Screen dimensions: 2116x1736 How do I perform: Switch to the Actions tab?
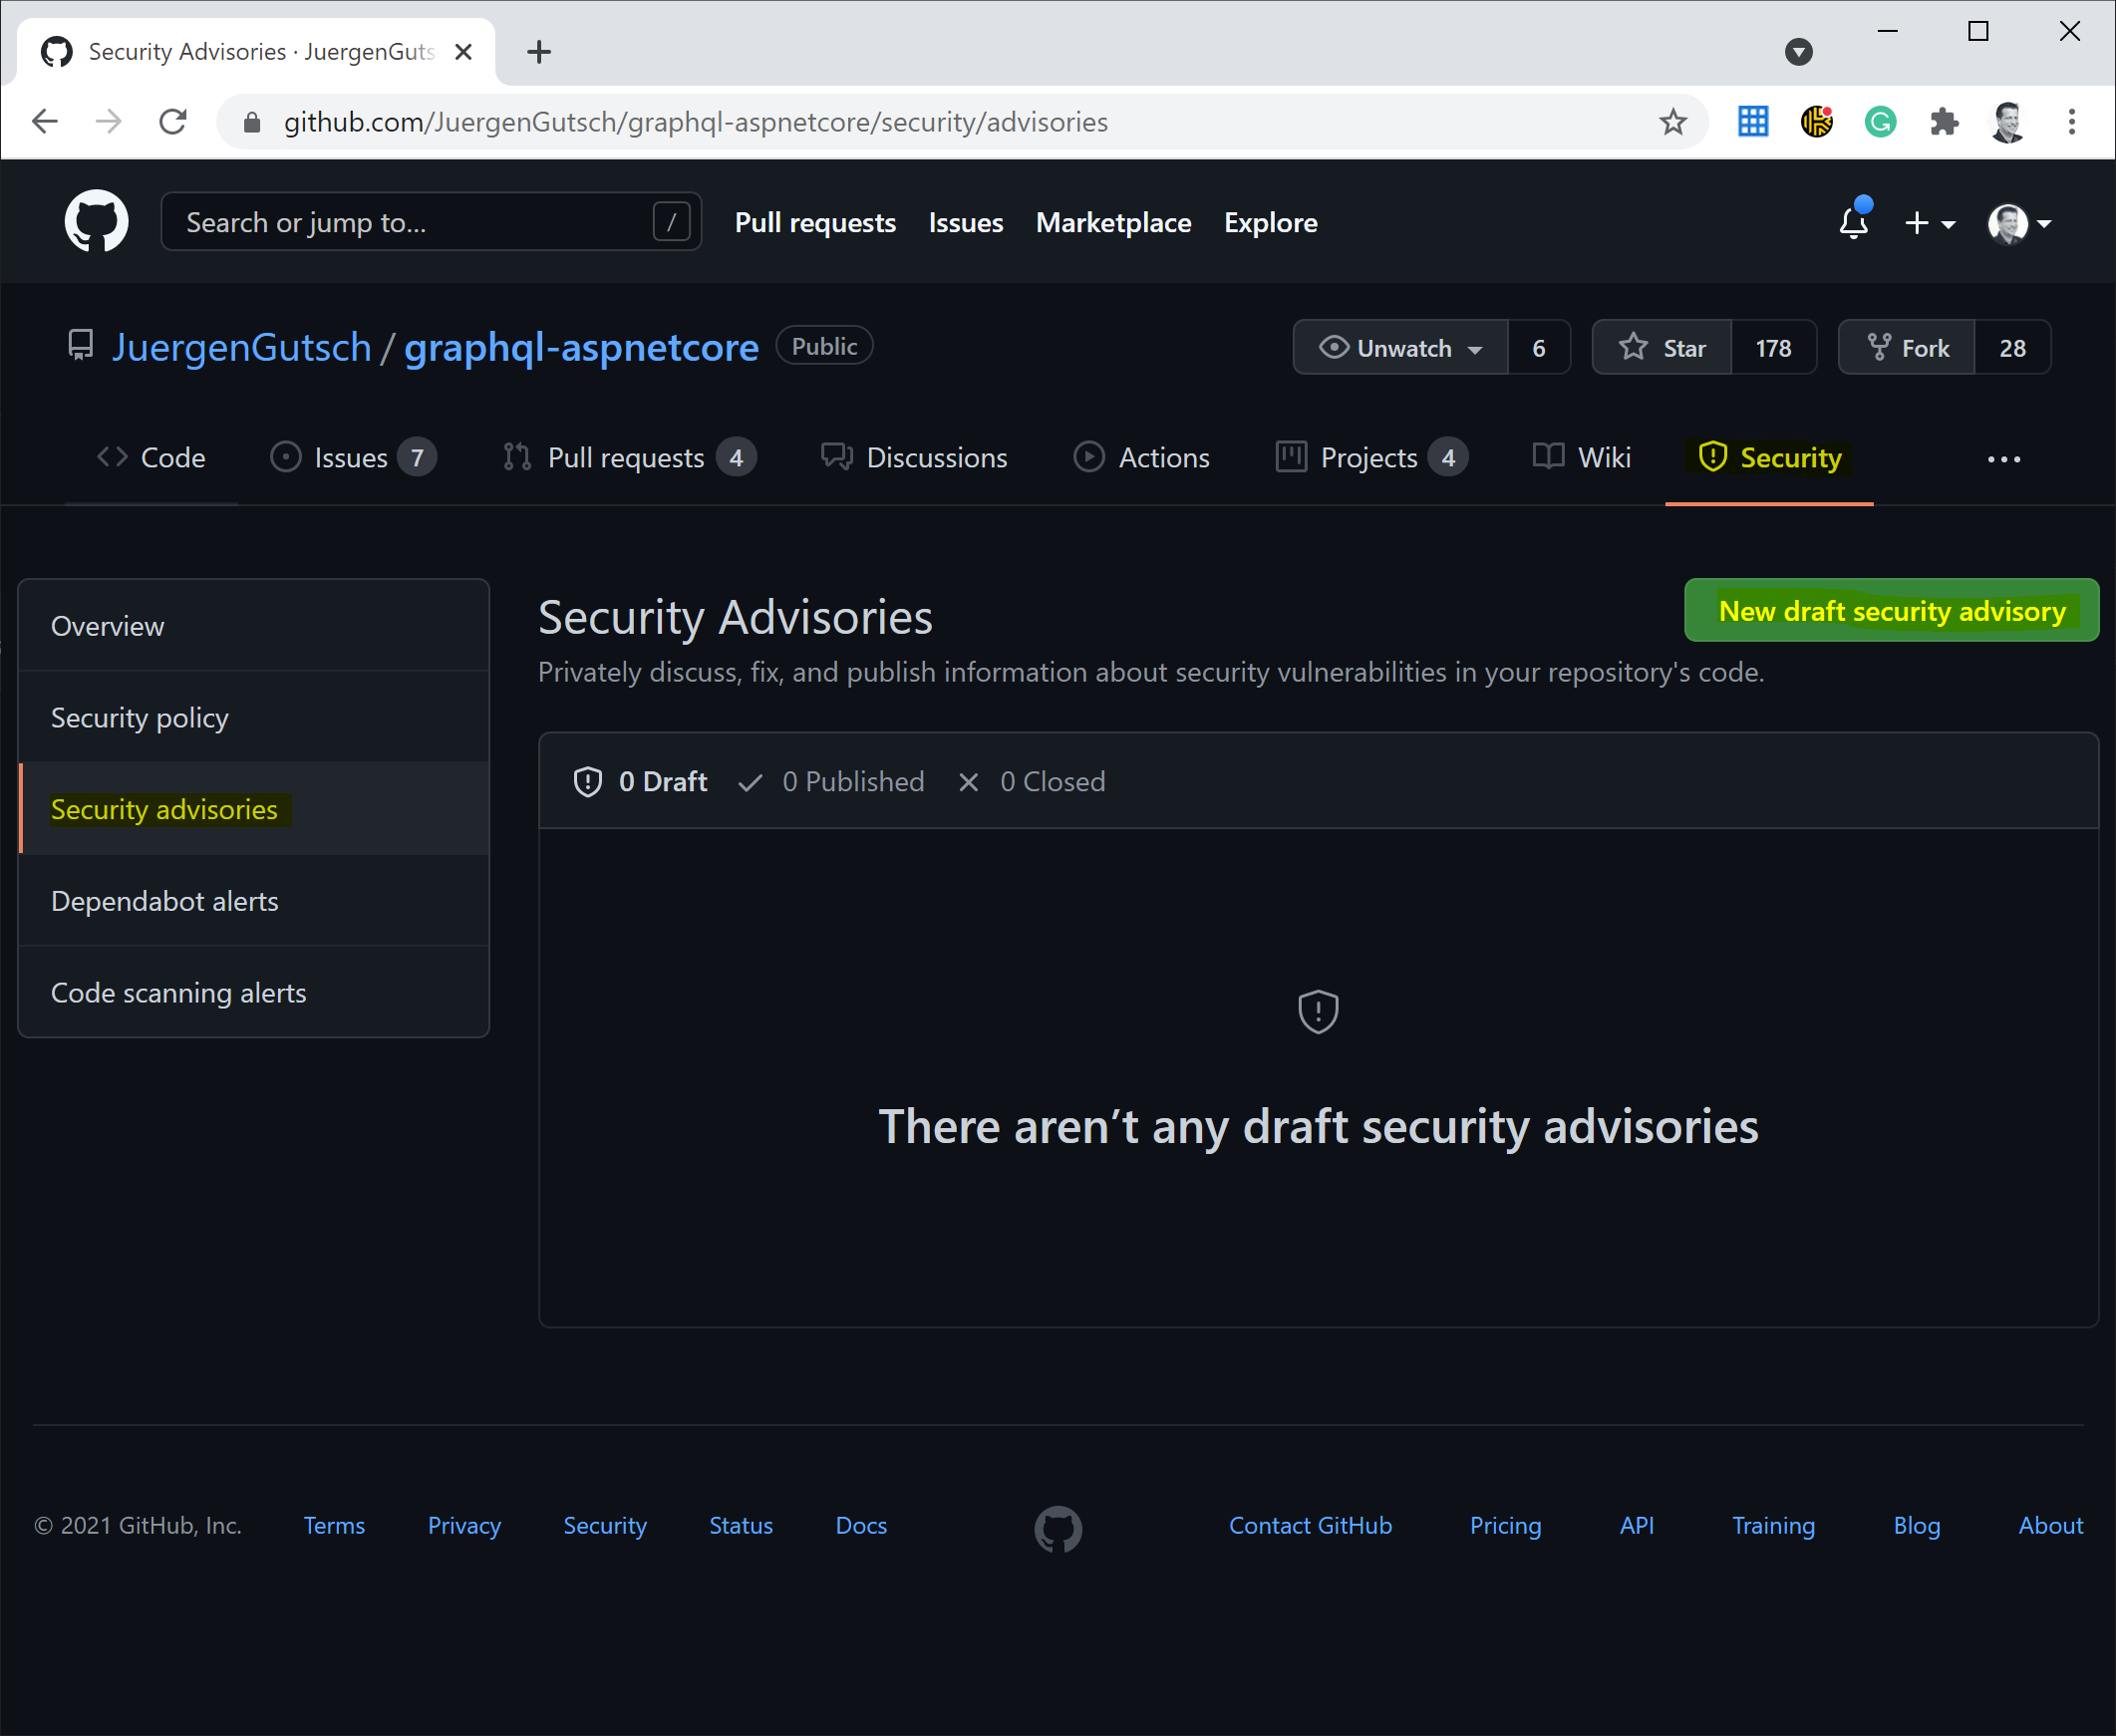(x=1142, y=458)
